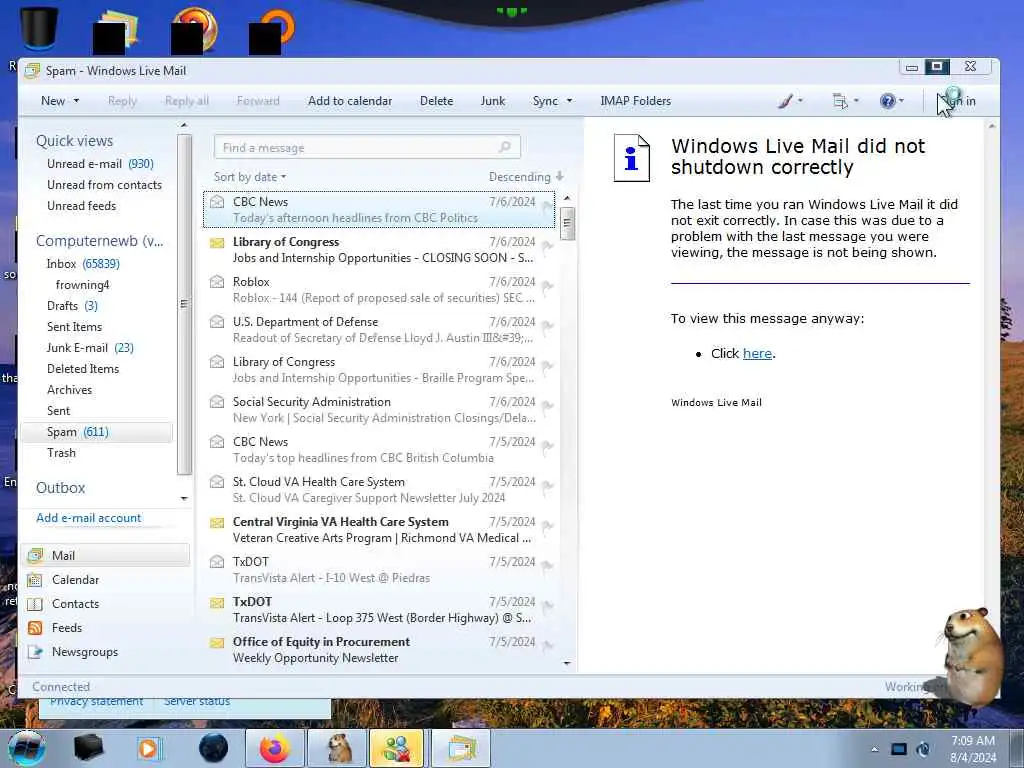The width and height of the screenshot is (1024, 768).
Task: Expand the Sync dropdown arrow
Action: pyautogui.click(x=569, y=101)
